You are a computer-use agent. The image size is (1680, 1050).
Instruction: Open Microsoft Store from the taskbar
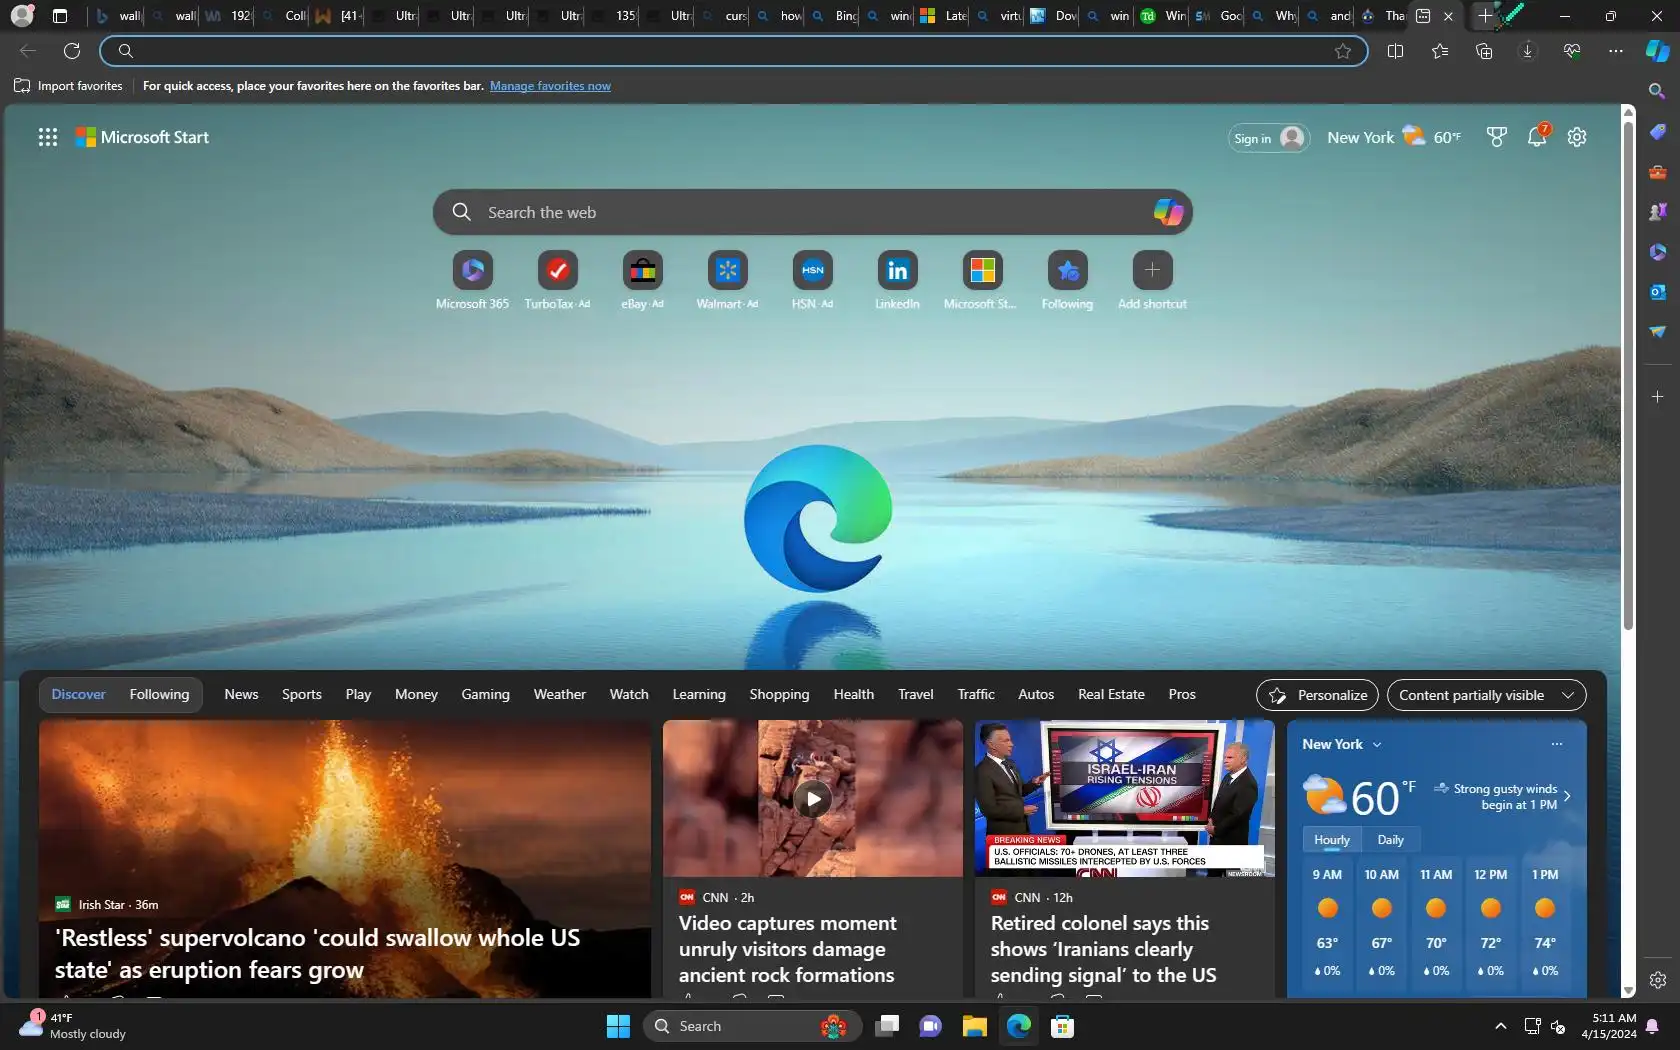point(1062,1026)
